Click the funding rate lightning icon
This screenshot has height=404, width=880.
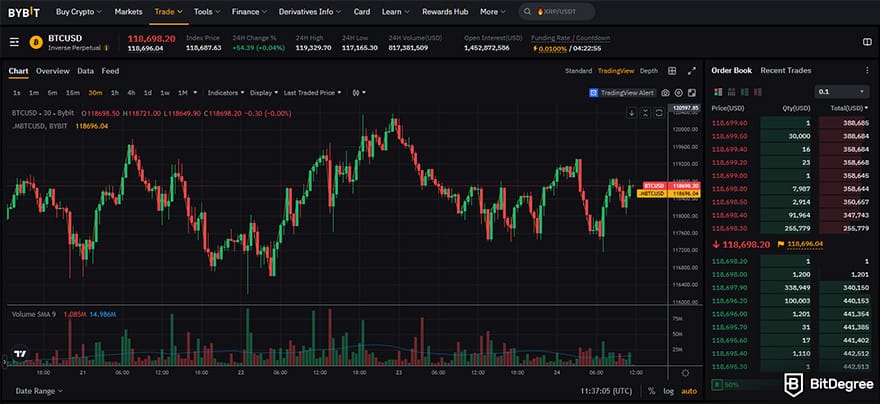(535, 48)
